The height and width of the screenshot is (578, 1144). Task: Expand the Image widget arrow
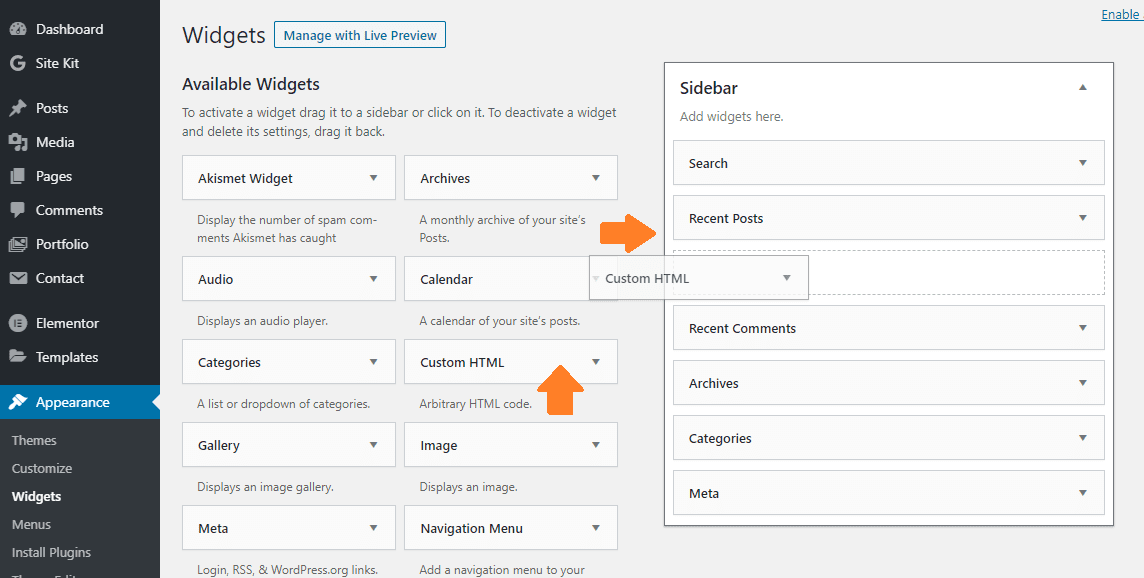596,444
